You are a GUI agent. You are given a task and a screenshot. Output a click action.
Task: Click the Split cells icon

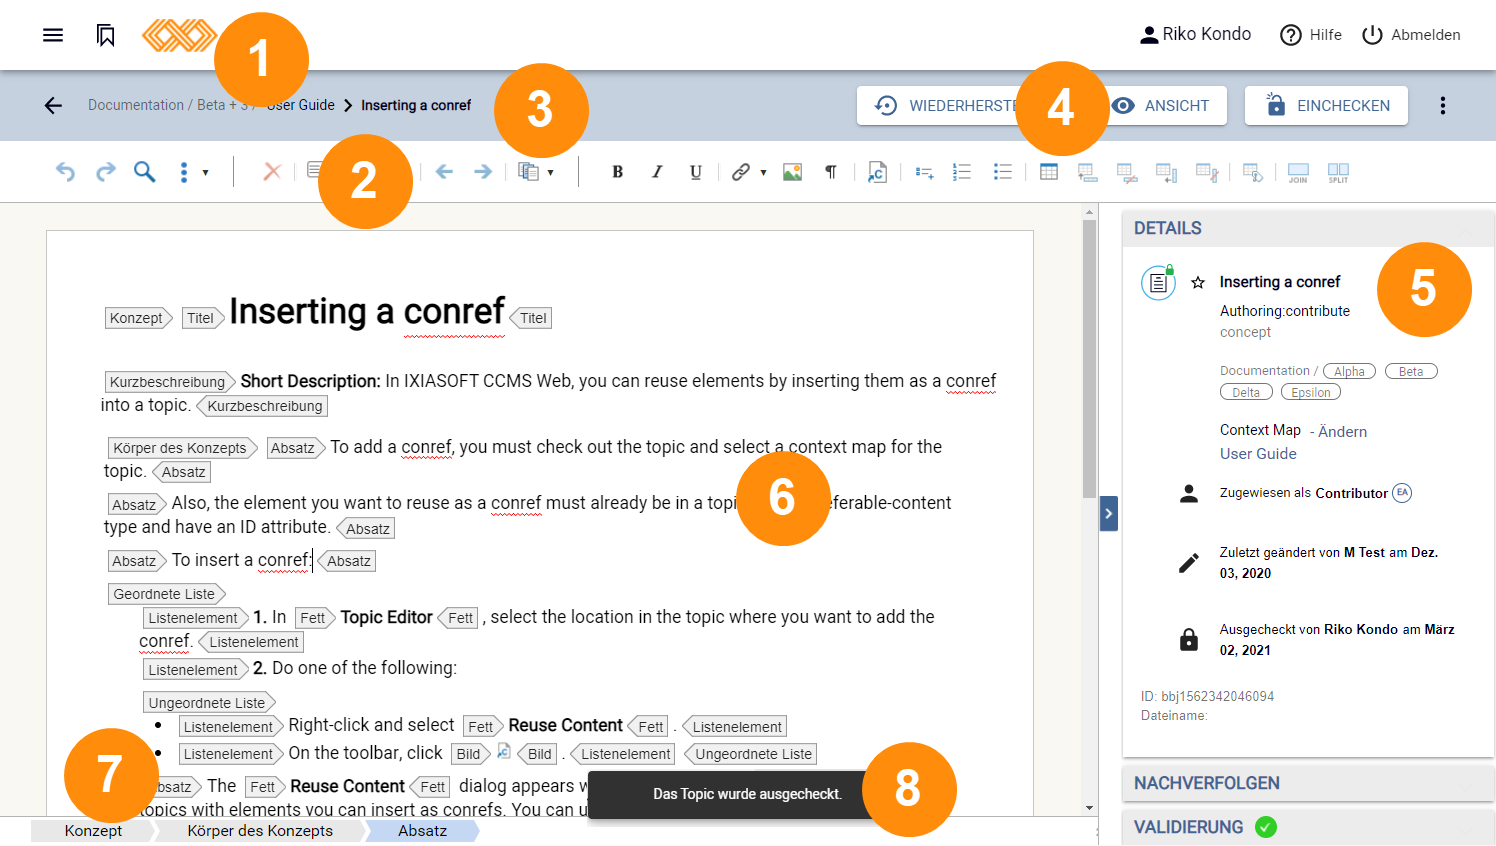tap(1338, 172)
